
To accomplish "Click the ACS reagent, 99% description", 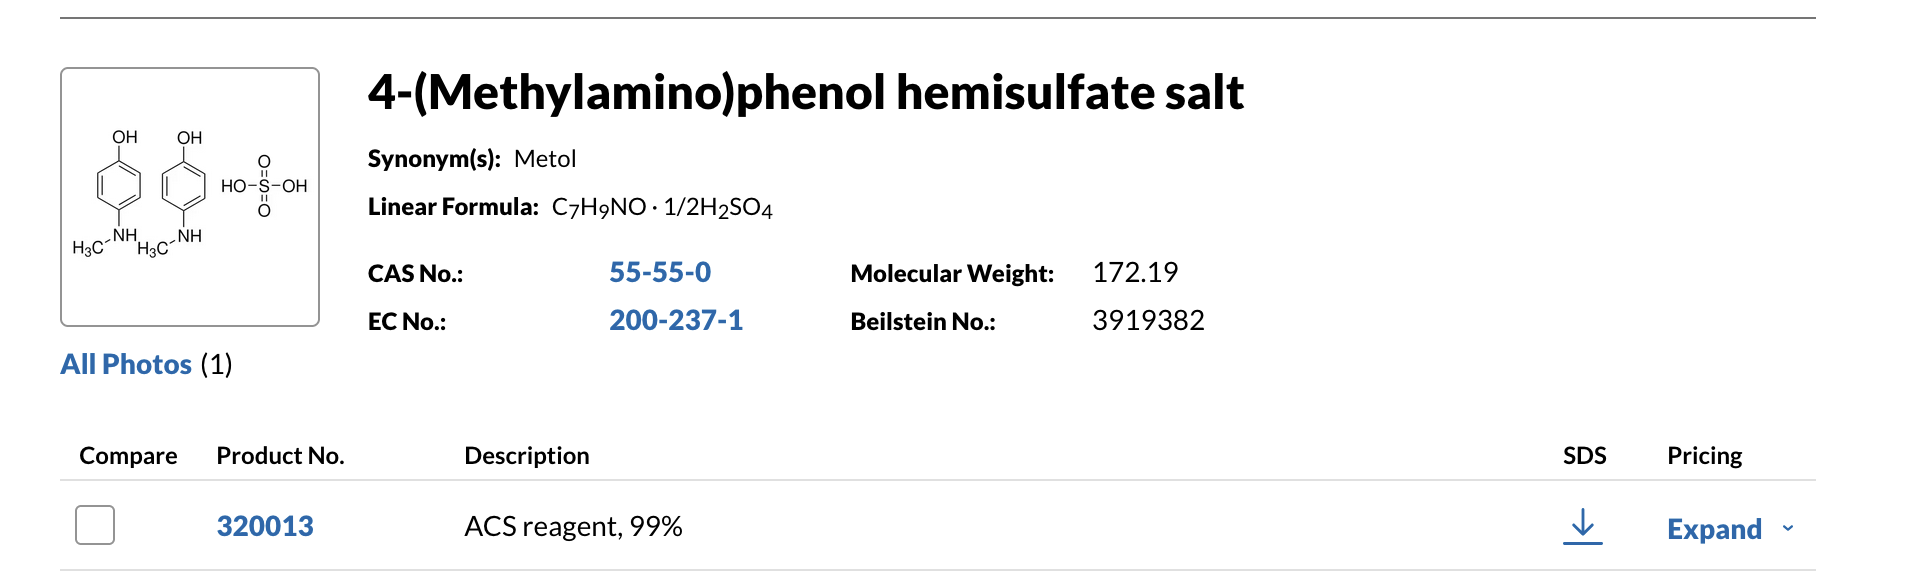I will pyautogui.click(x=573, y=527).
